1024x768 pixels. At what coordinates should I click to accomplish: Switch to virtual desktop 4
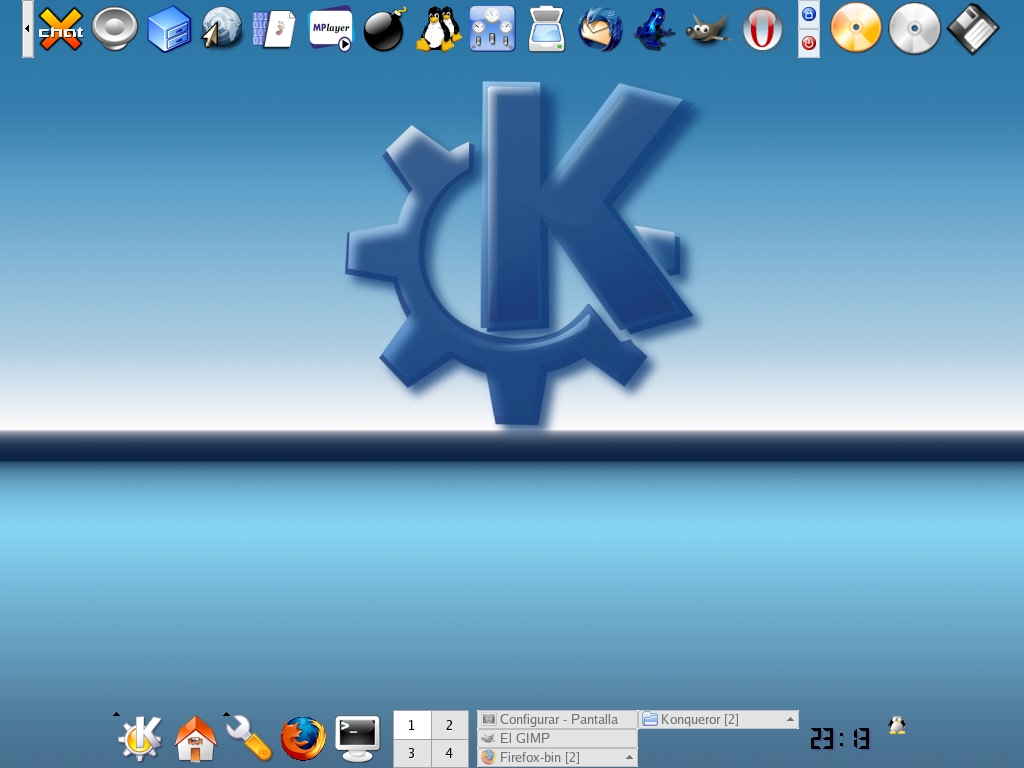coord(449,753)
